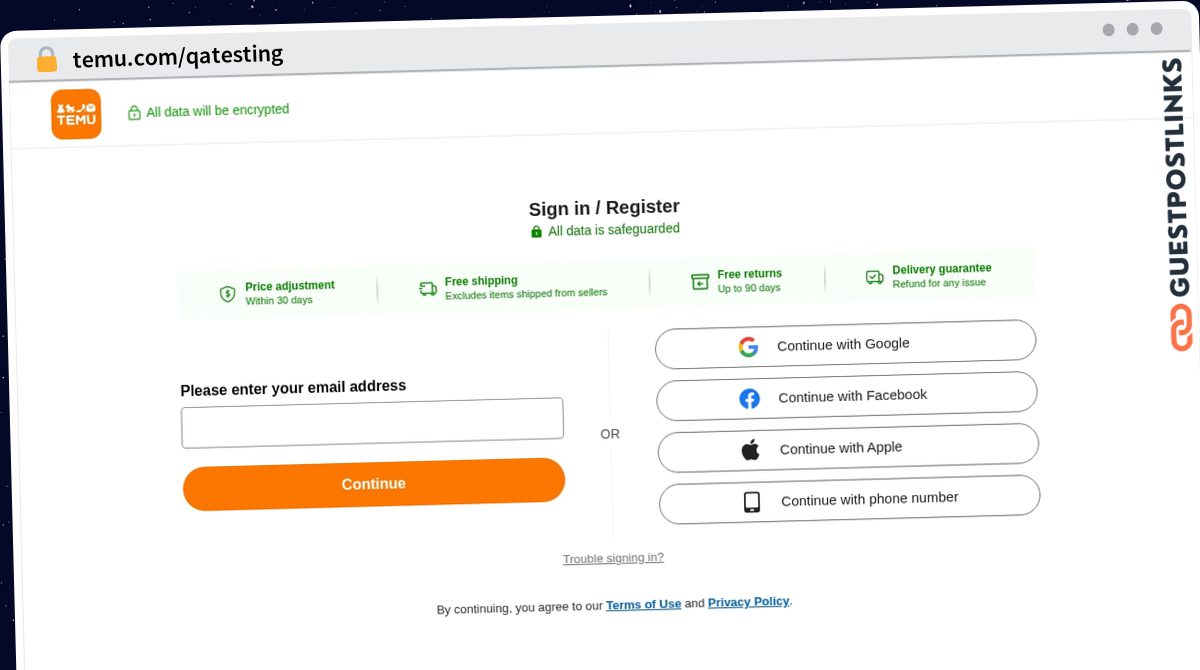Click the 'All data will be encrypted' text
Screen dimensions: 1200x670
point(218,111)
